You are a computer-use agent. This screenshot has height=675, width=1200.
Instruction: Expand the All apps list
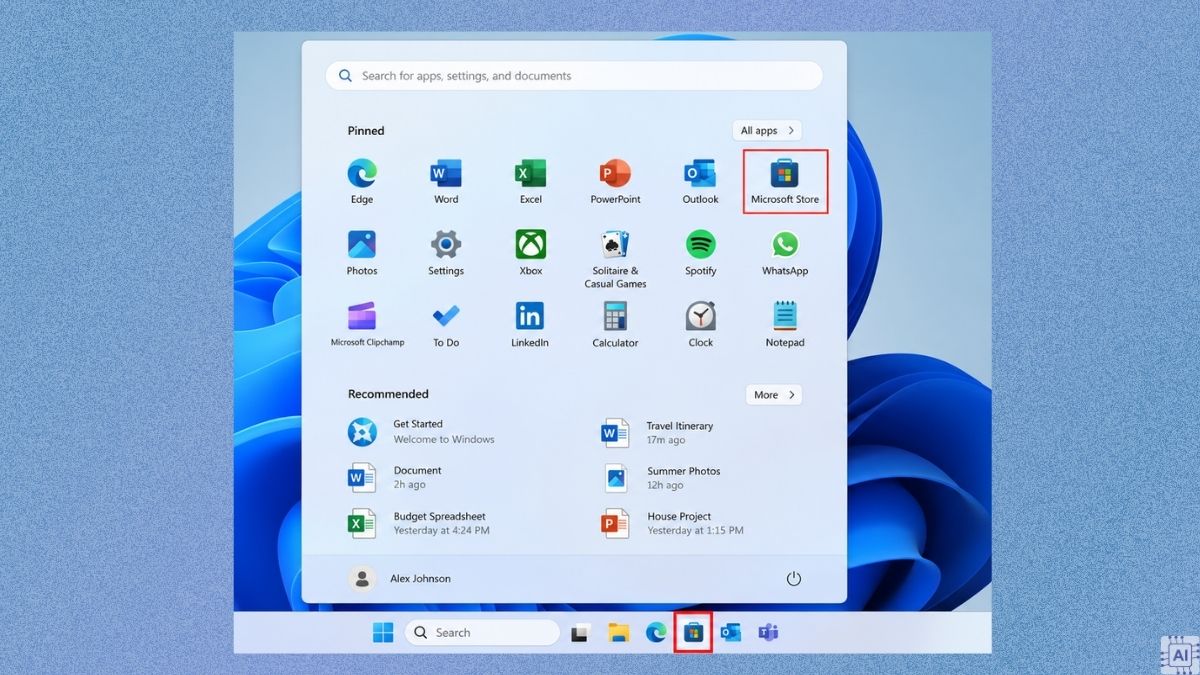[x=767, y=131]
